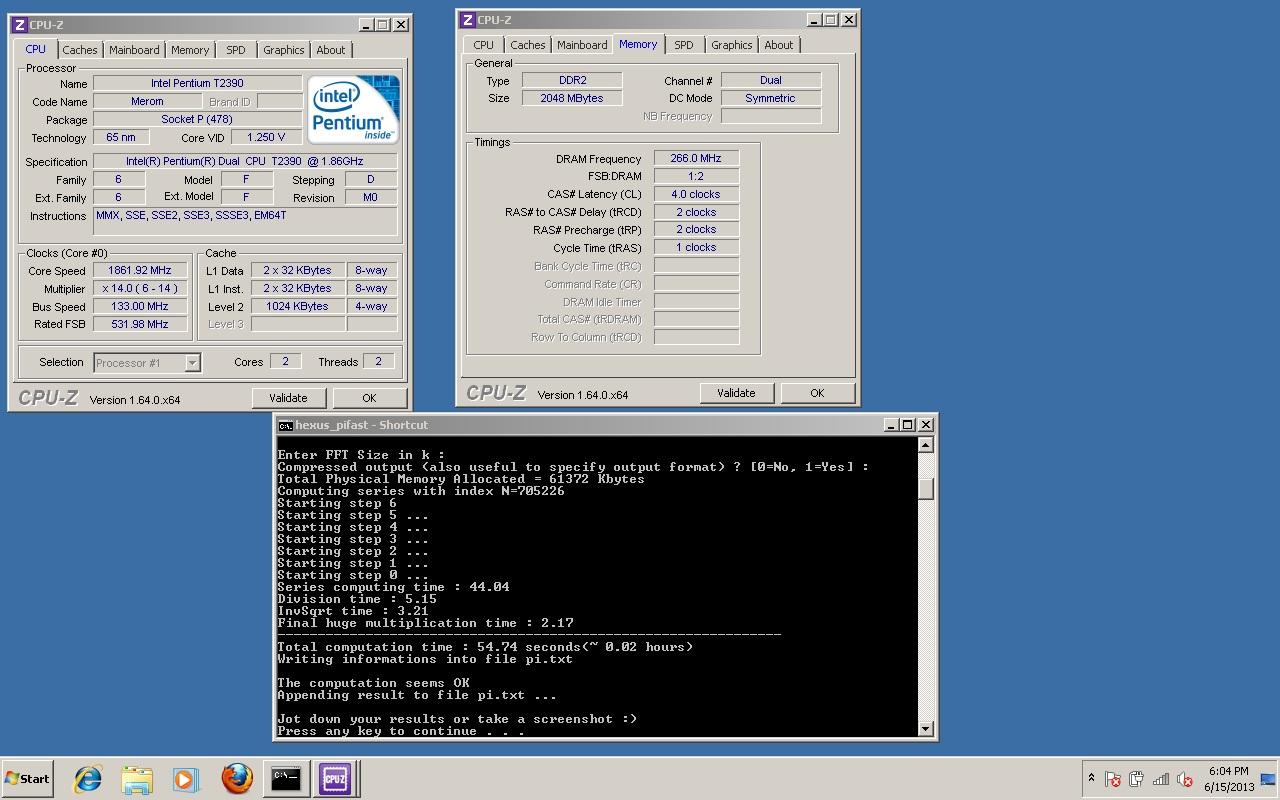Click memory Type value DDR2

click(x=572, y=80)
